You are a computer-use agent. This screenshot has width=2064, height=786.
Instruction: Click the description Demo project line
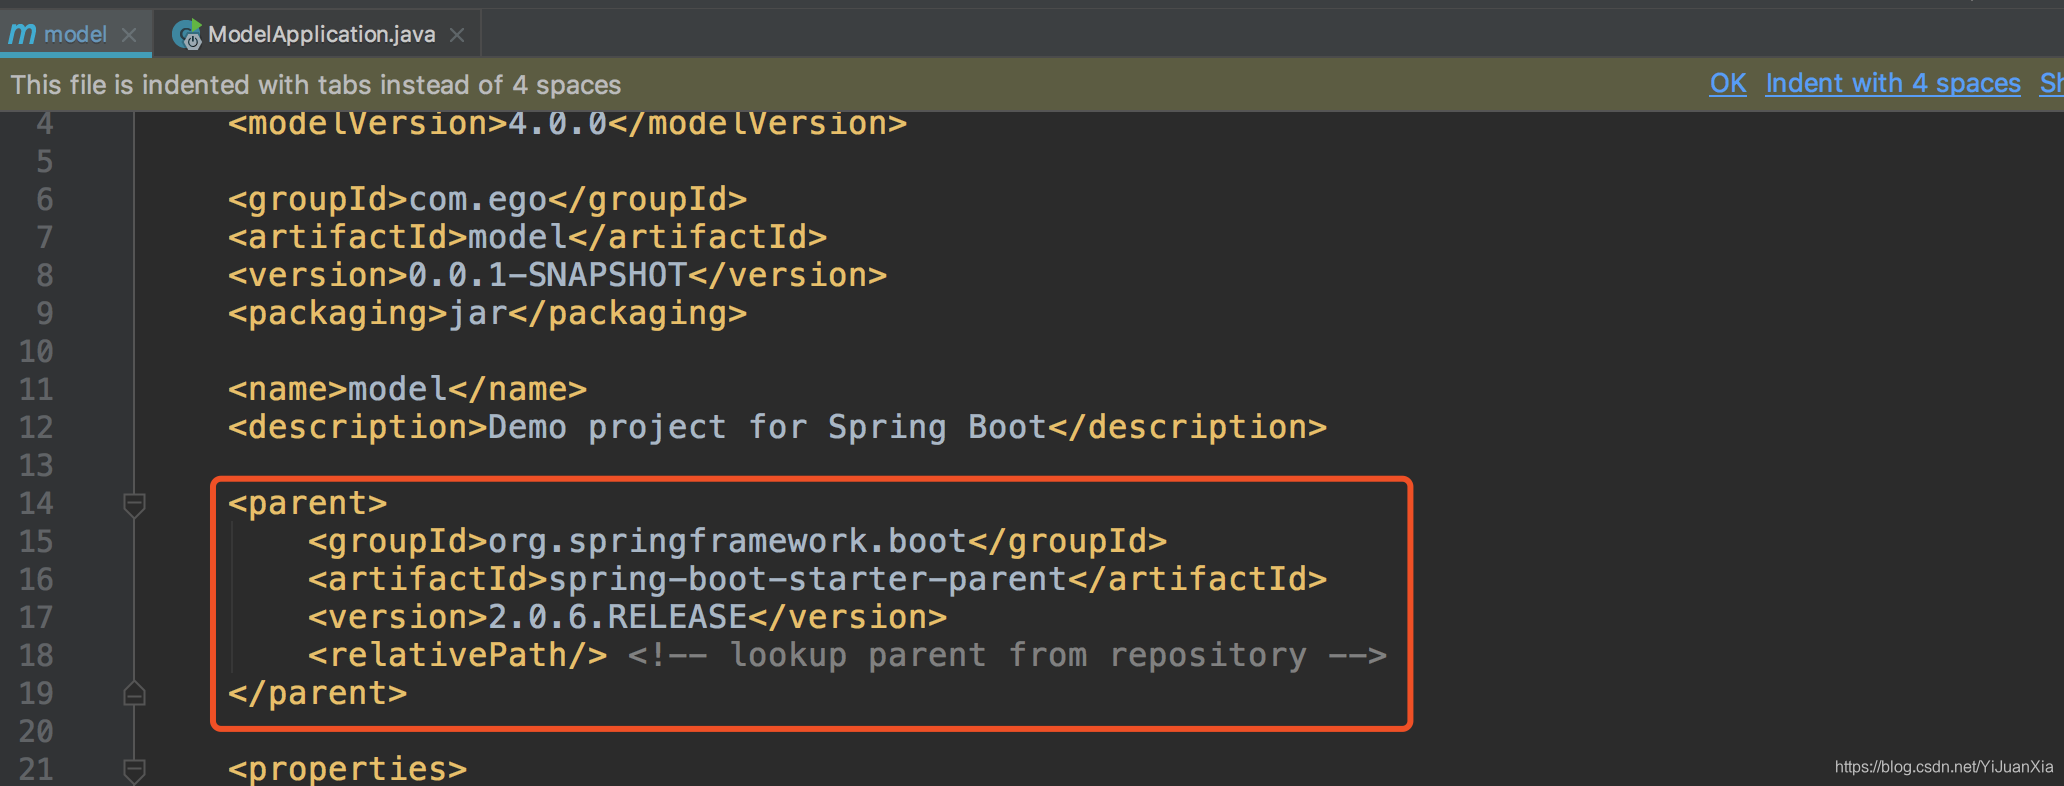coord(777,428)
